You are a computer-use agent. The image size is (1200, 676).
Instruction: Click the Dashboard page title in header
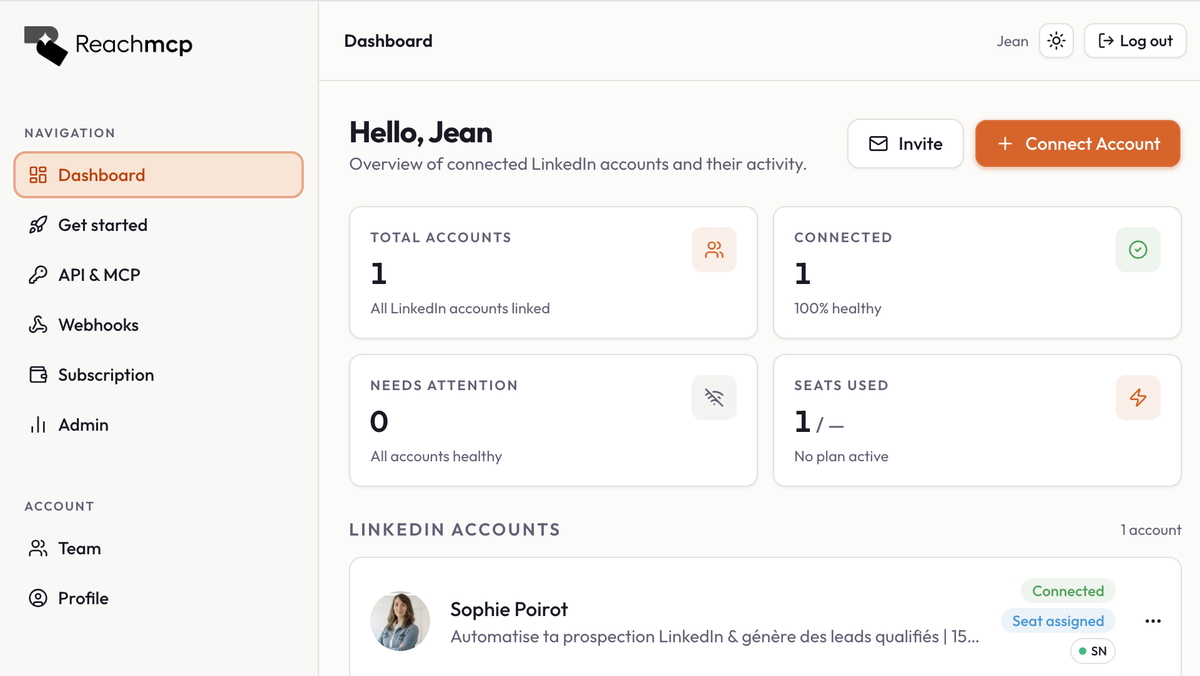click(x=388, y=41)
